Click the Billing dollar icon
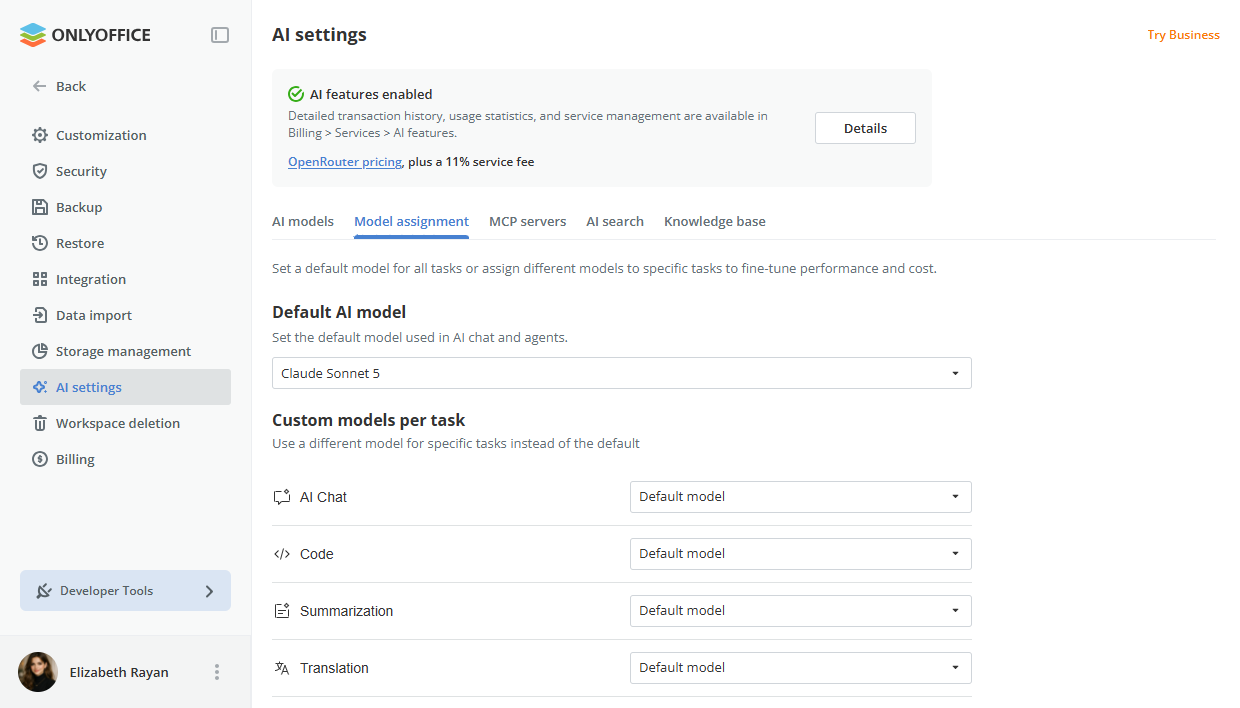 tap(40, 459)
